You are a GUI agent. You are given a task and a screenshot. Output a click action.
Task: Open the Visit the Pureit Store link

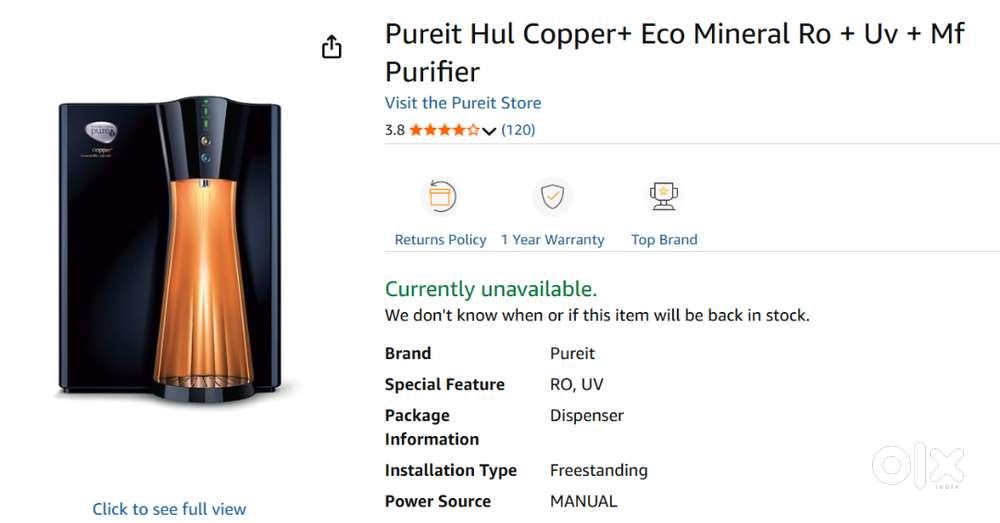pyautogui.click(x=463, y=103)
